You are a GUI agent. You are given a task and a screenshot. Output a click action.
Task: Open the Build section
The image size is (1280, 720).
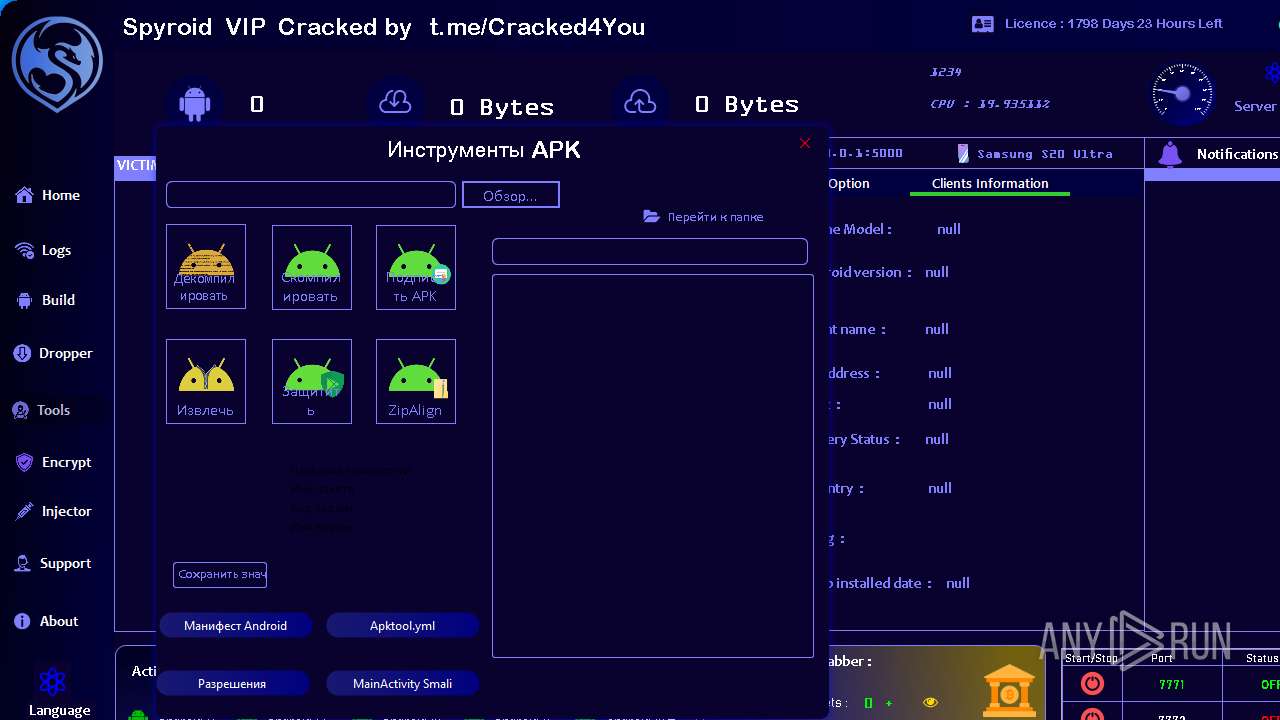45,300
